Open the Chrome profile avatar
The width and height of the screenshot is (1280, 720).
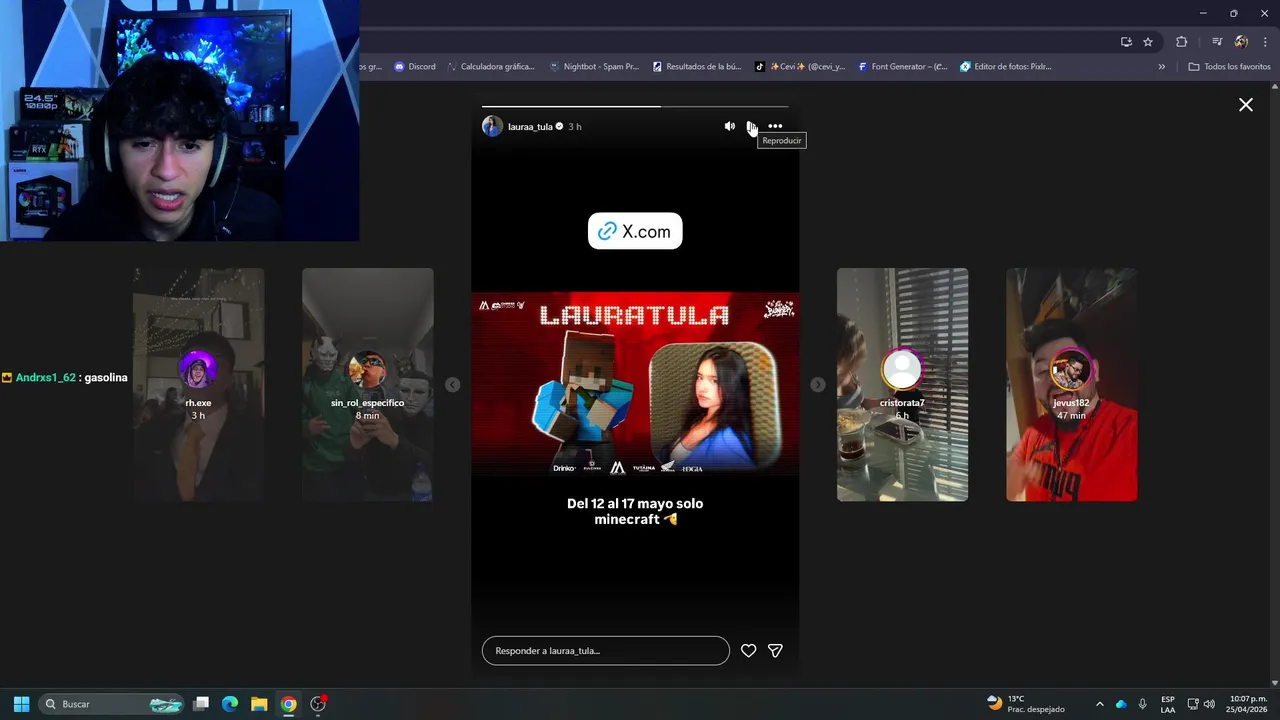point(1241,42)
